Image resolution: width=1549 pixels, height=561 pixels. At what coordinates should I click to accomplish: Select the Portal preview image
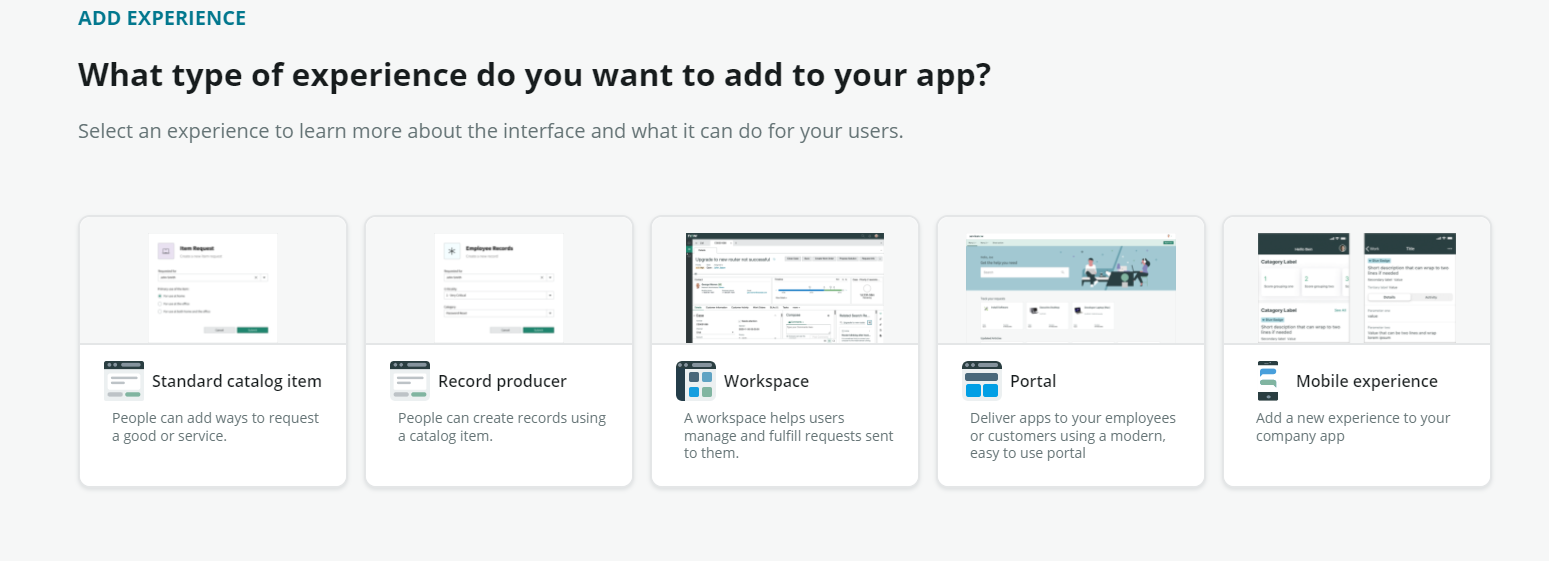[x=1071, y=288]
